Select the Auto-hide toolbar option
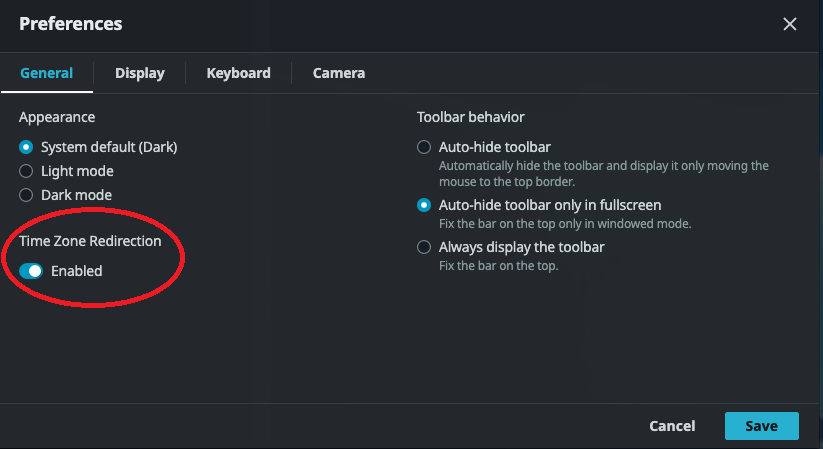Image resolution: width=823 pixels, height=449 pixels. coord(424,147)
